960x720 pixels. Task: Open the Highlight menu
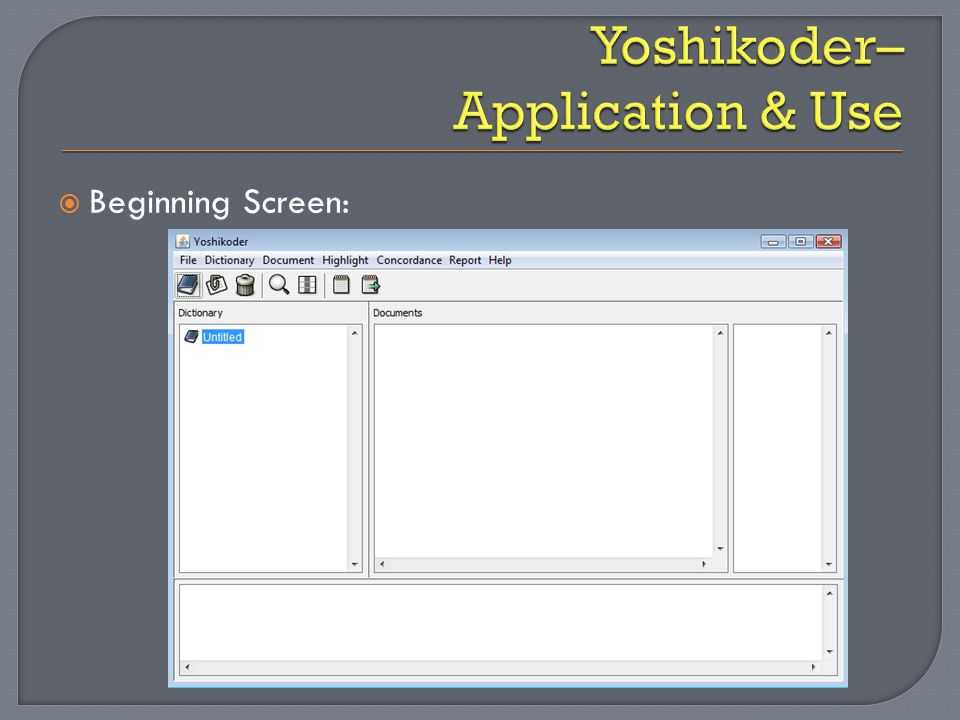pos(345,260)
